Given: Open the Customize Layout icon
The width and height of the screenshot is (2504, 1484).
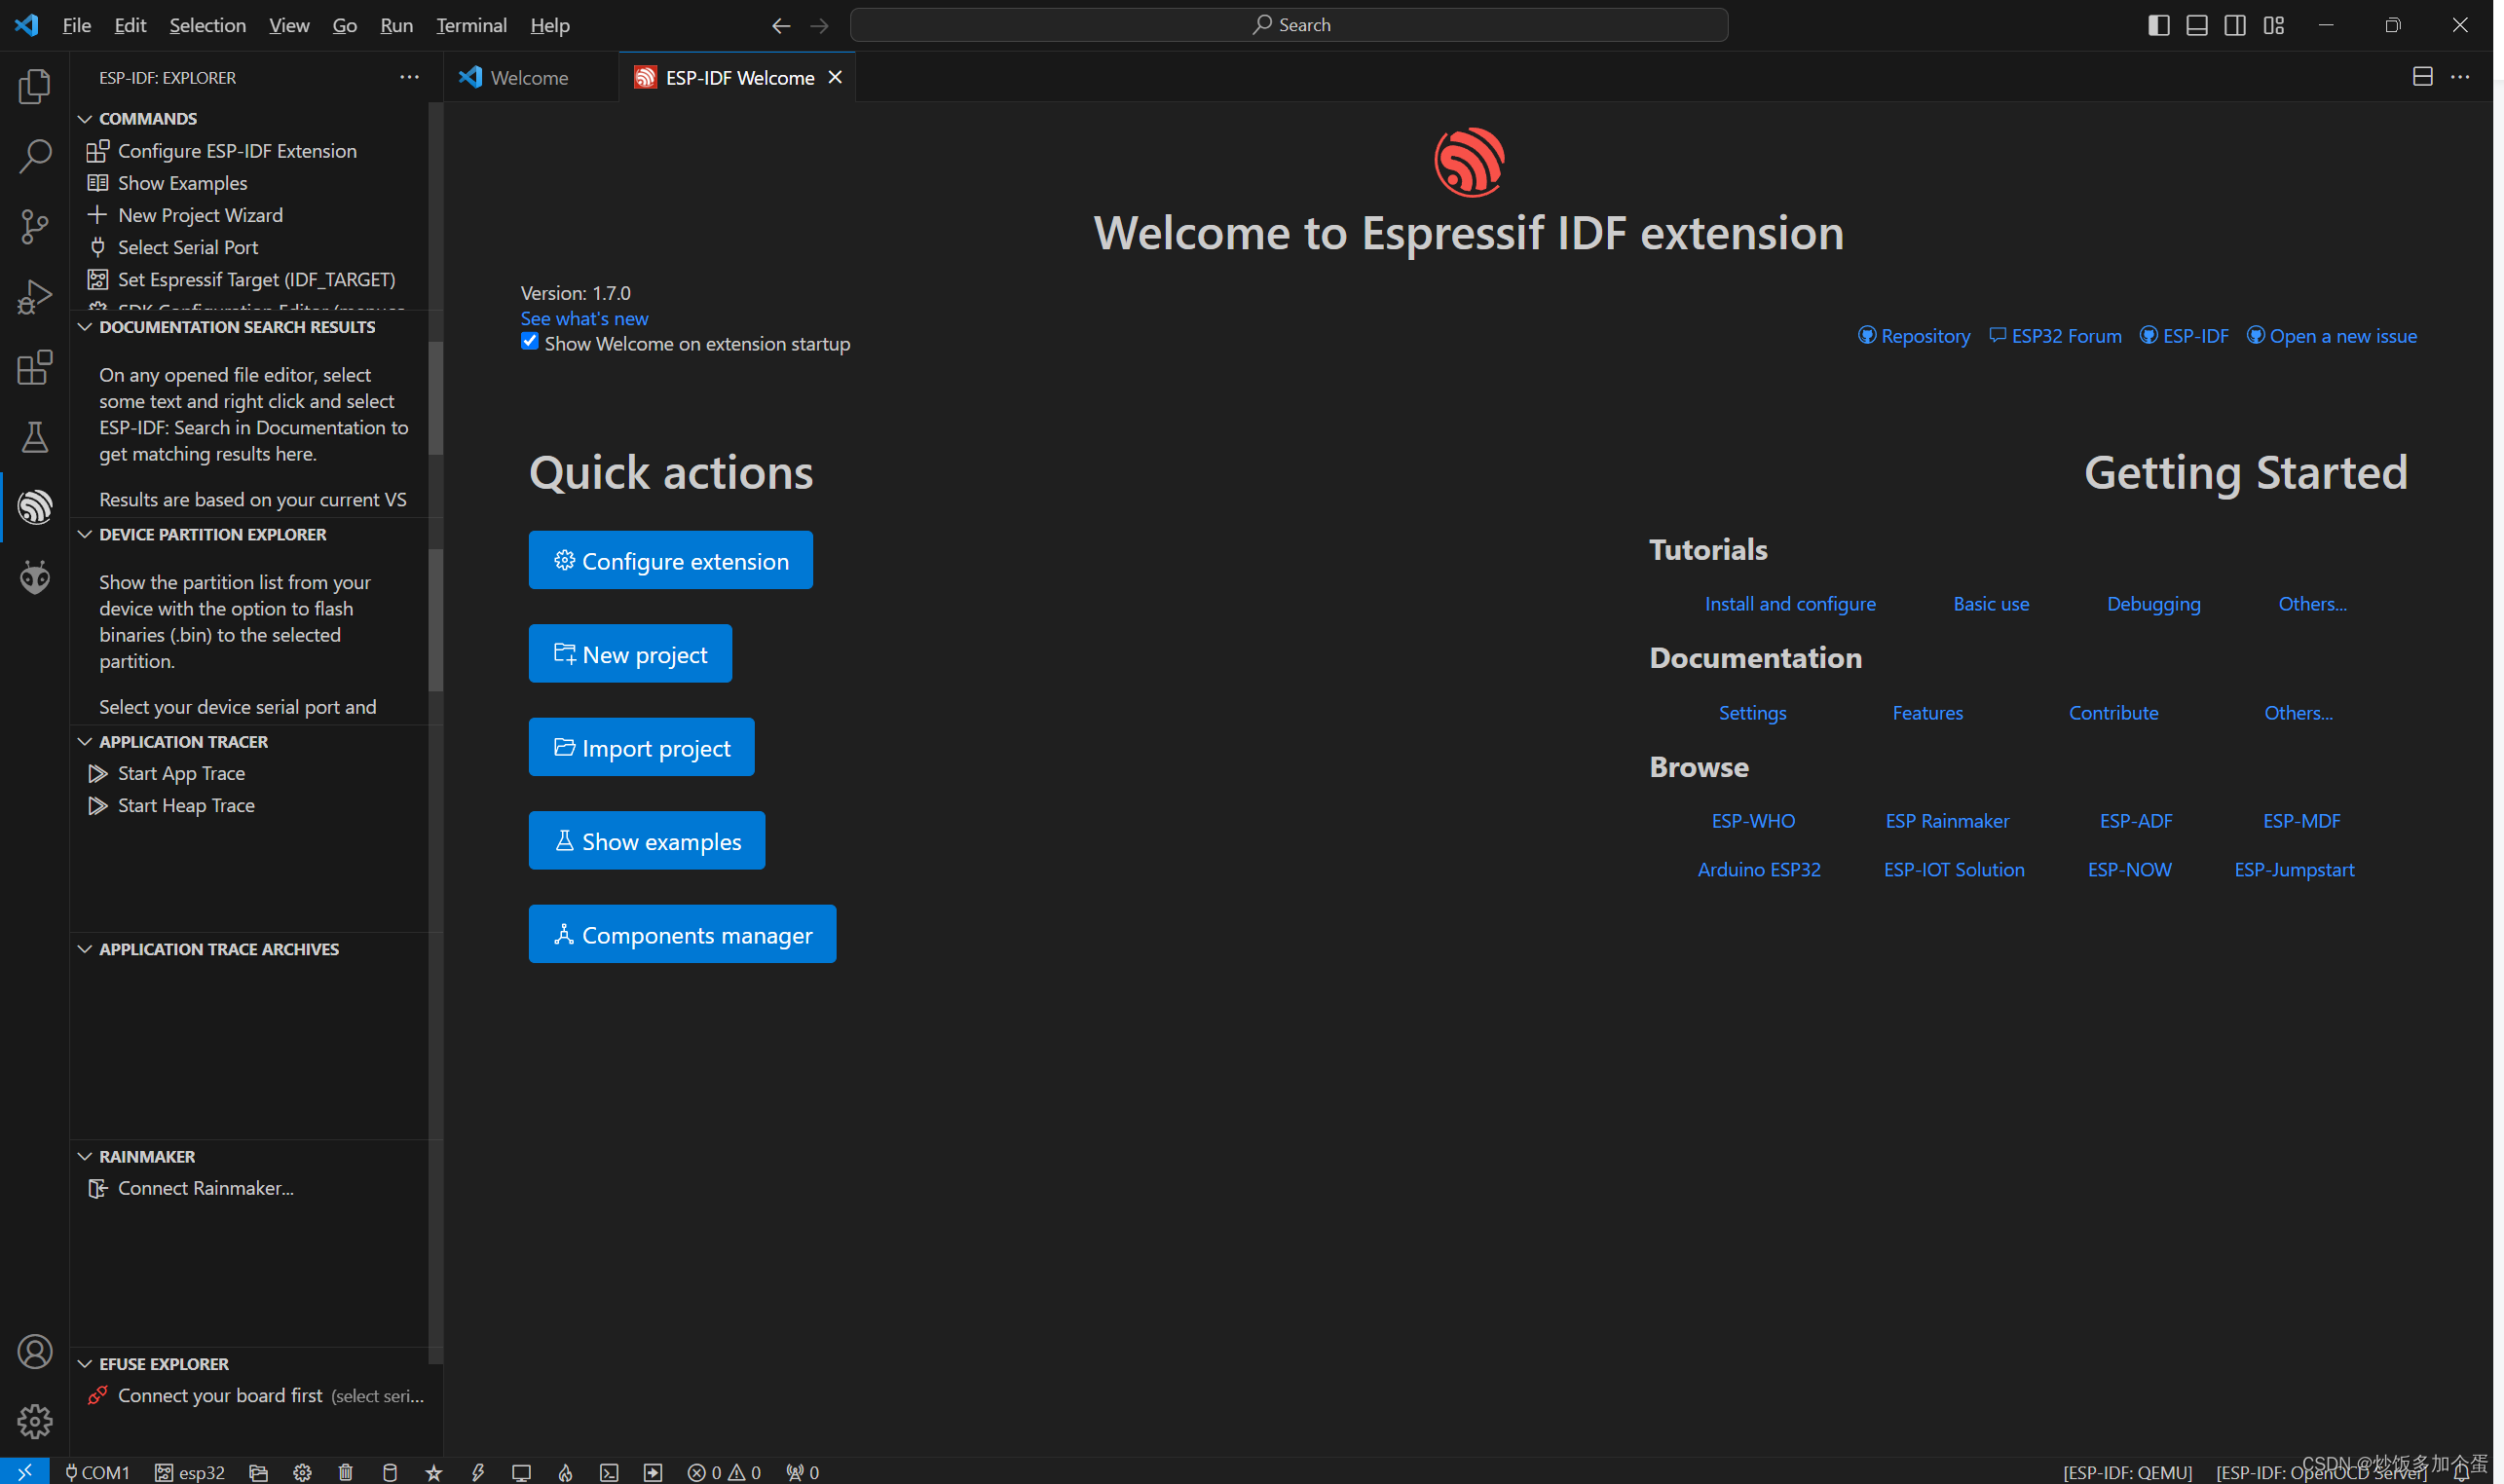Looking at the screenshot, I should click(2274, 25).
